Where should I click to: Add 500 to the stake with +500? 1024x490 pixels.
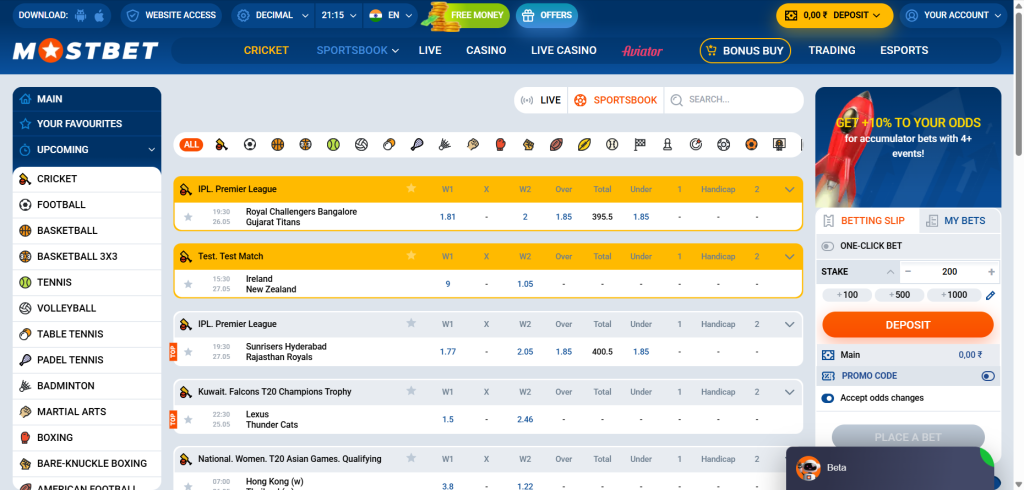pyautogui.click(x=899, y=295)
